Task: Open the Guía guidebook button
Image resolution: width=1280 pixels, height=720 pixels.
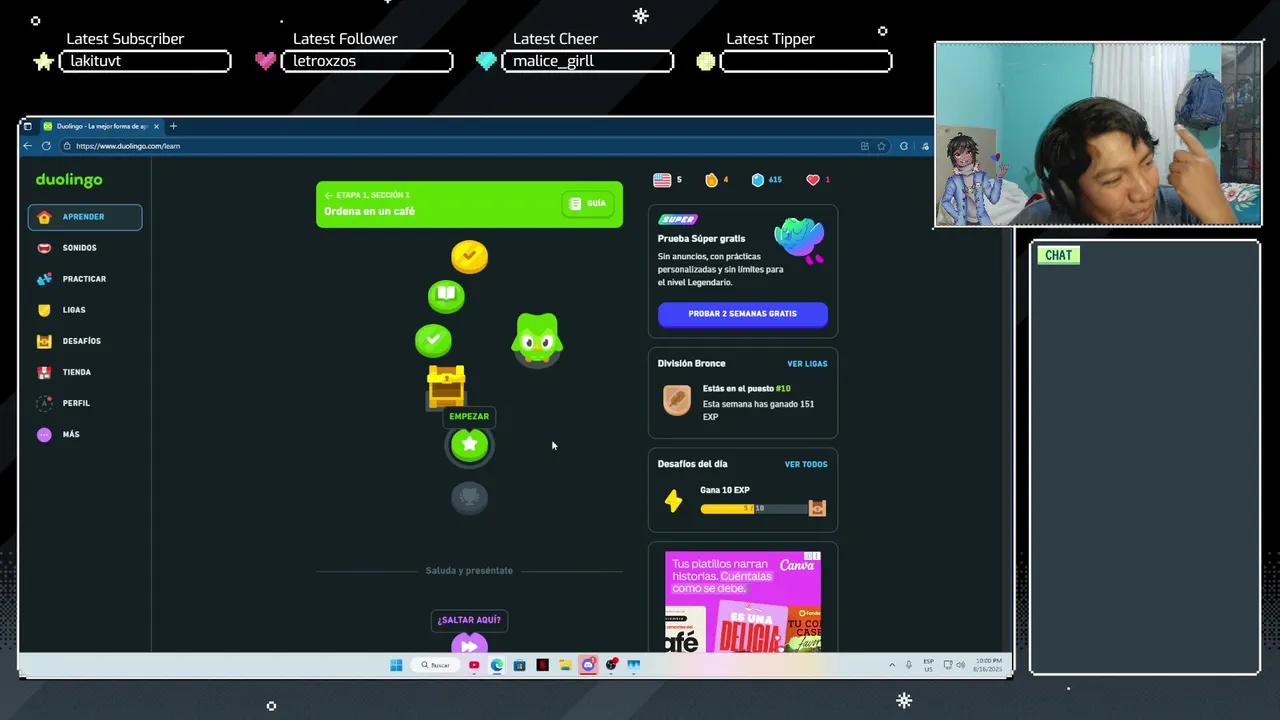Action: [x=587, y=203]
